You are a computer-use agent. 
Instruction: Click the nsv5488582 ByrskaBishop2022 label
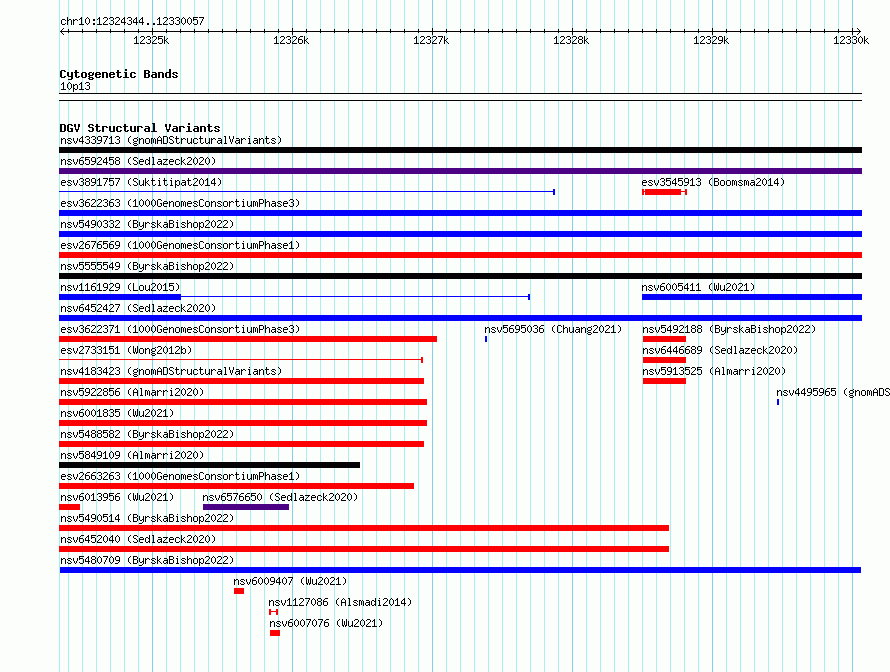[x=147, y=434]
